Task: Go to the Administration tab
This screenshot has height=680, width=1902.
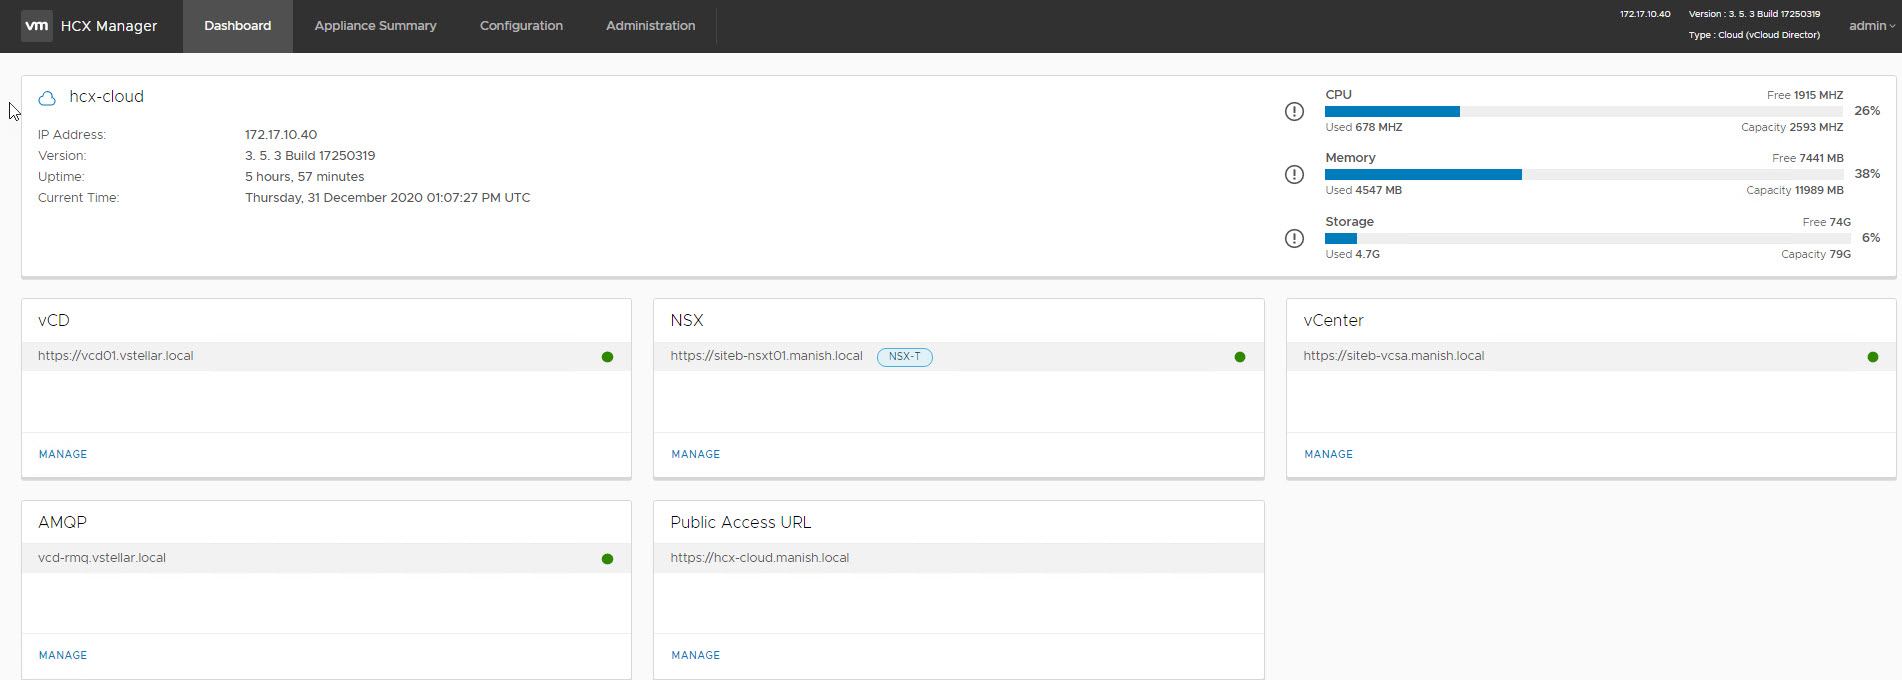Action: [650, 26]
